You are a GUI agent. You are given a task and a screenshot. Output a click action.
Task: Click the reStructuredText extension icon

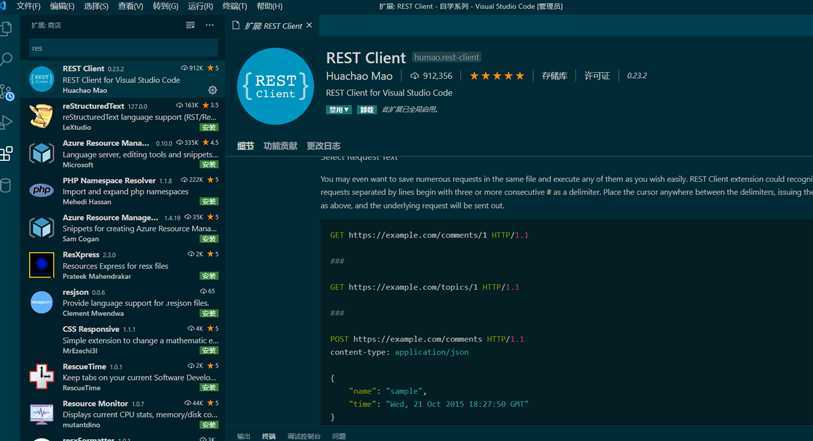pos(41,116)
